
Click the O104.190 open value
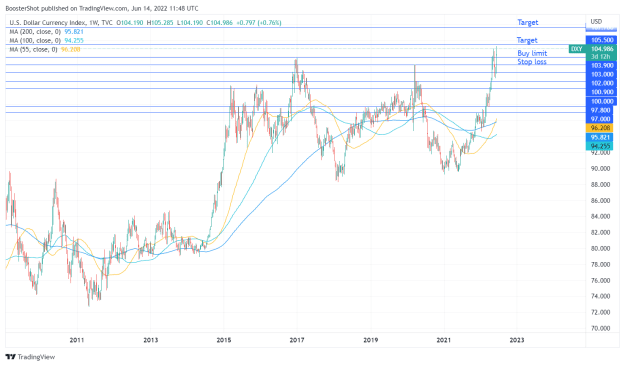click(130, 23)
